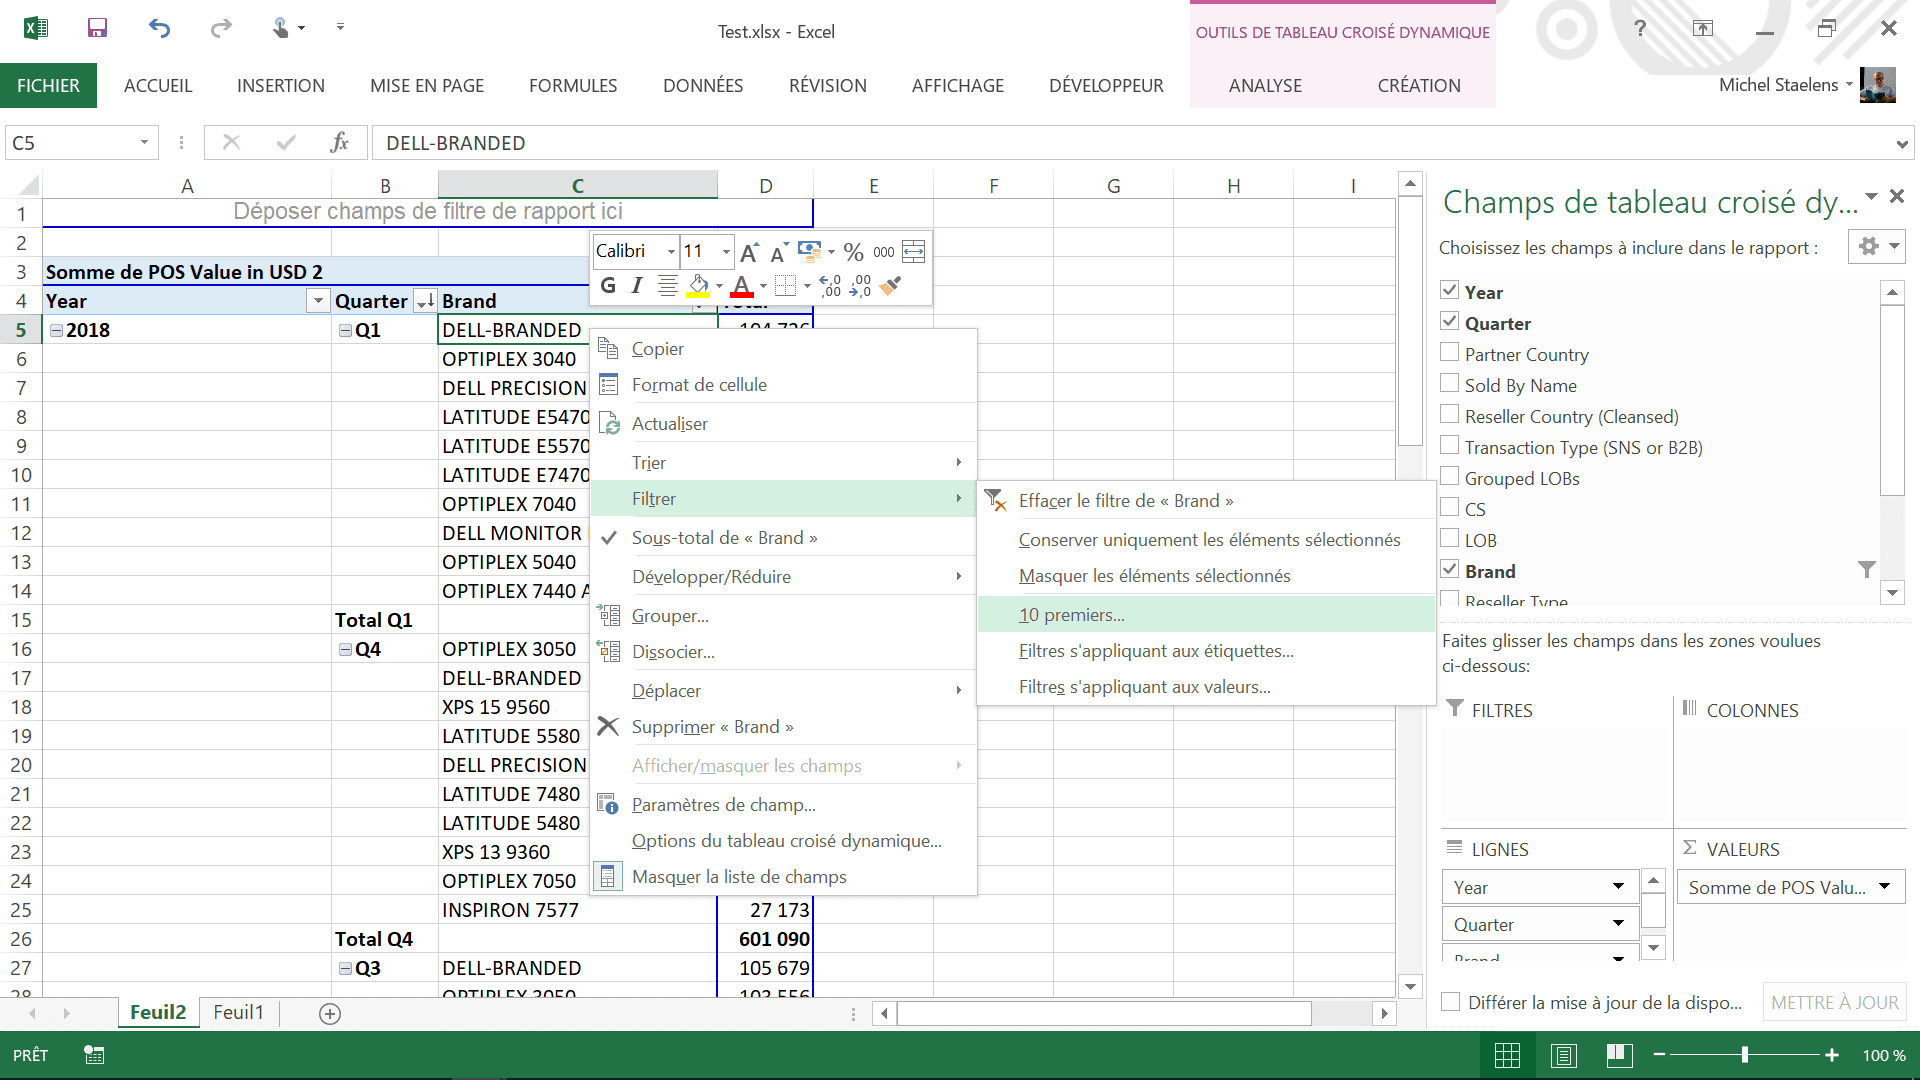Click Masquer la liste de champs
Image resolution: width=1920 pixels, height=1080 pixels.
pyautogui.click(x=739, y=877)
